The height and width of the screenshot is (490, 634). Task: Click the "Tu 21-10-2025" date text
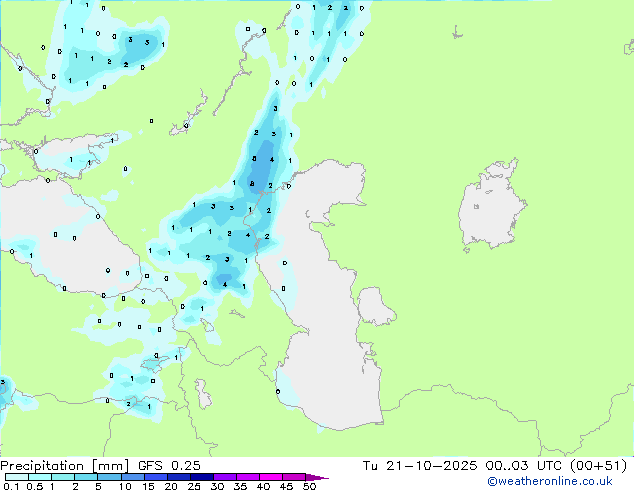(x=420, y=466)
